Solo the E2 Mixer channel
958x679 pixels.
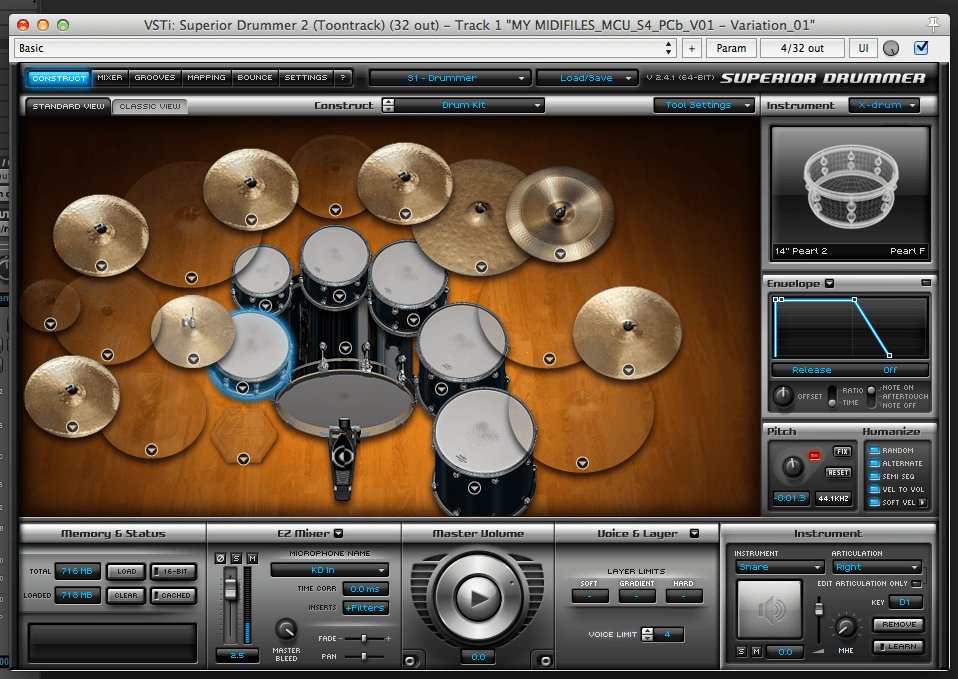pyautogui.click(x=236, y=558)
